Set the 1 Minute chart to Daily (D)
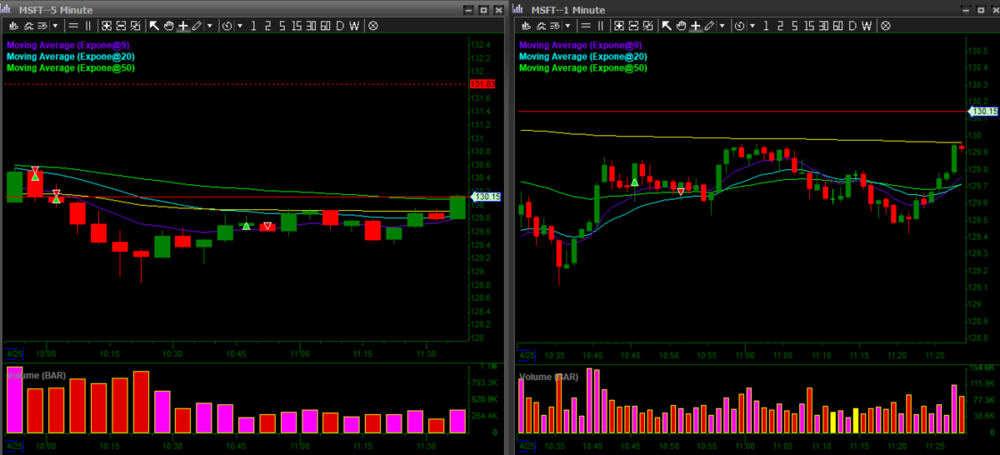Viewport: 1000px width, 455px height. 850,25
